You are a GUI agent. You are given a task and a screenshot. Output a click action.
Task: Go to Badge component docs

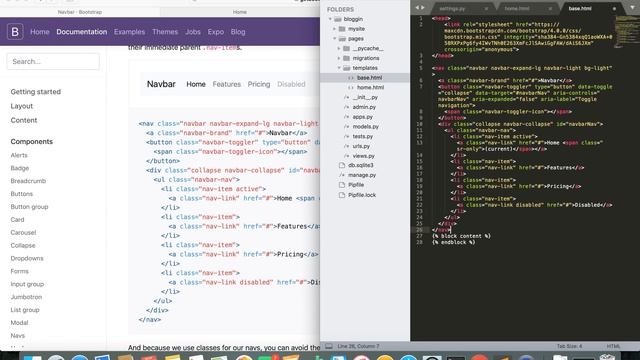[x=20, y=168]
